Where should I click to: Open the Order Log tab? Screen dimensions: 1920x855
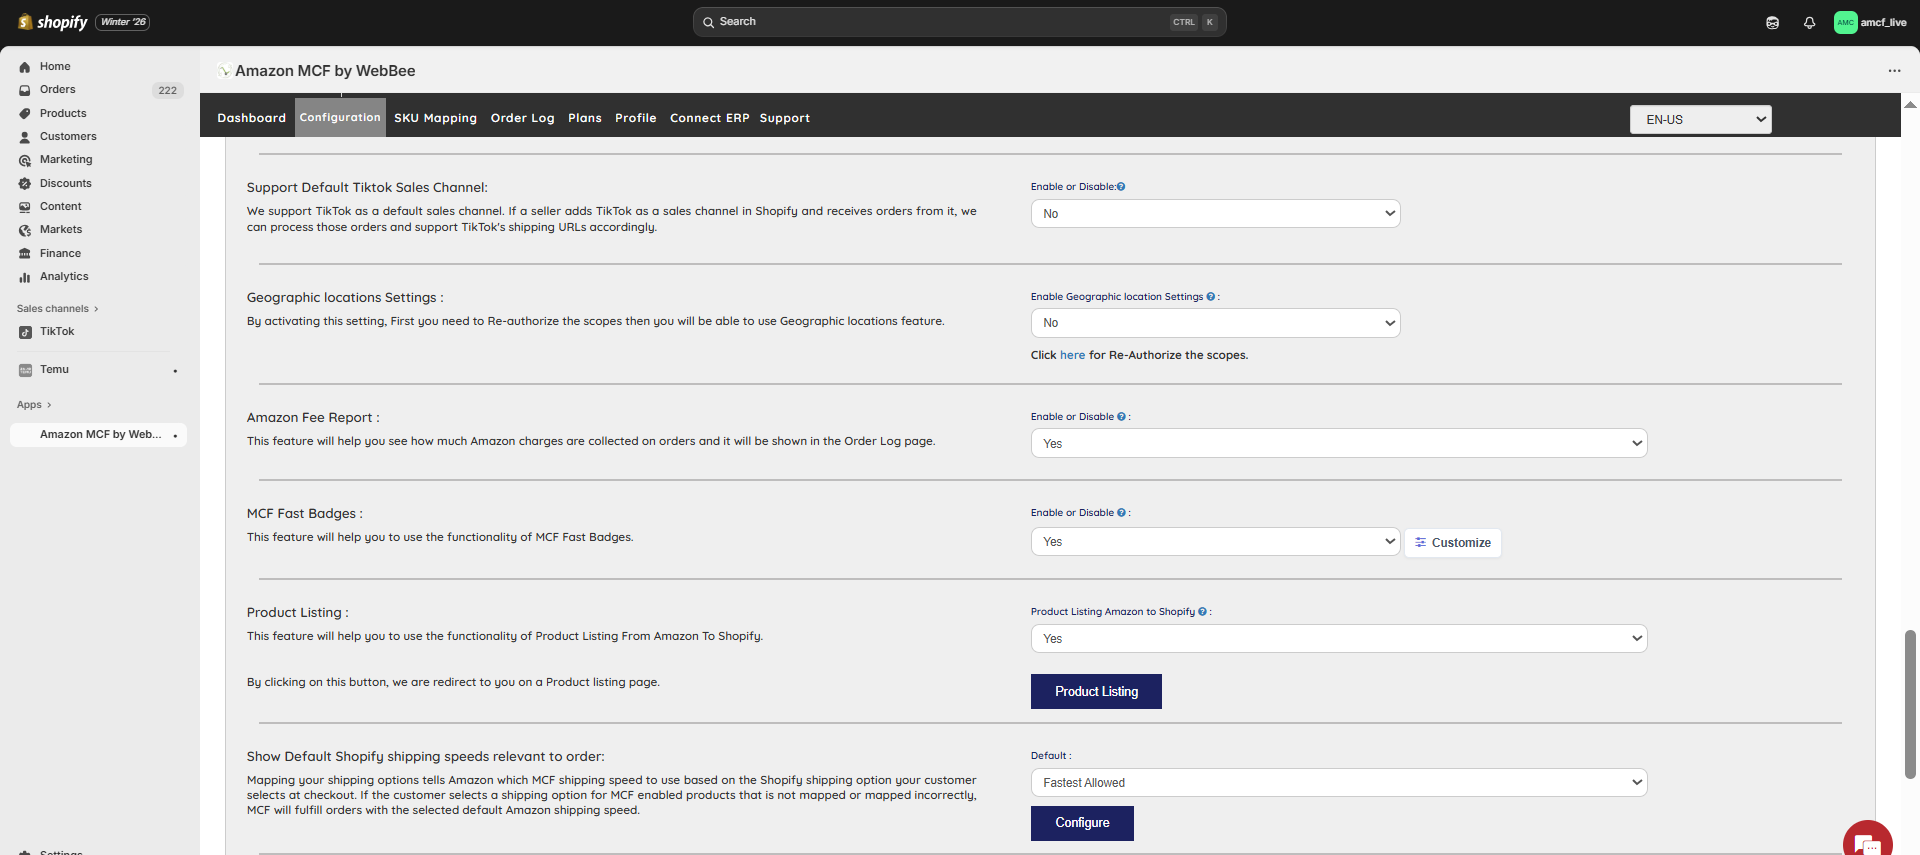point(522,118)
